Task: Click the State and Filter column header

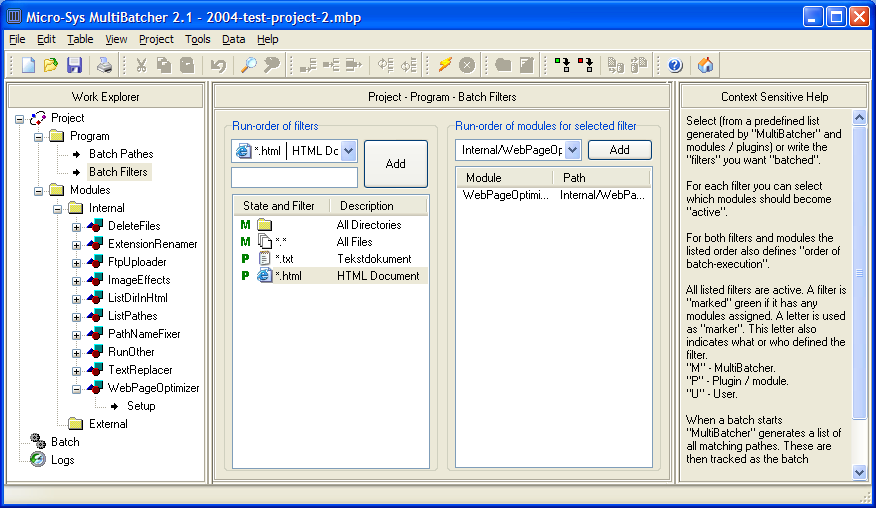Action: [x=282, y=206]
